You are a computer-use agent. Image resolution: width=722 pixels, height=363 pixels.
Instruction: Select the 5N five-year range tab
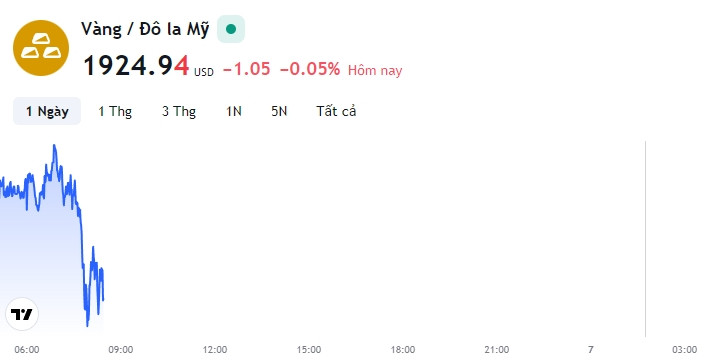(279, 111)
